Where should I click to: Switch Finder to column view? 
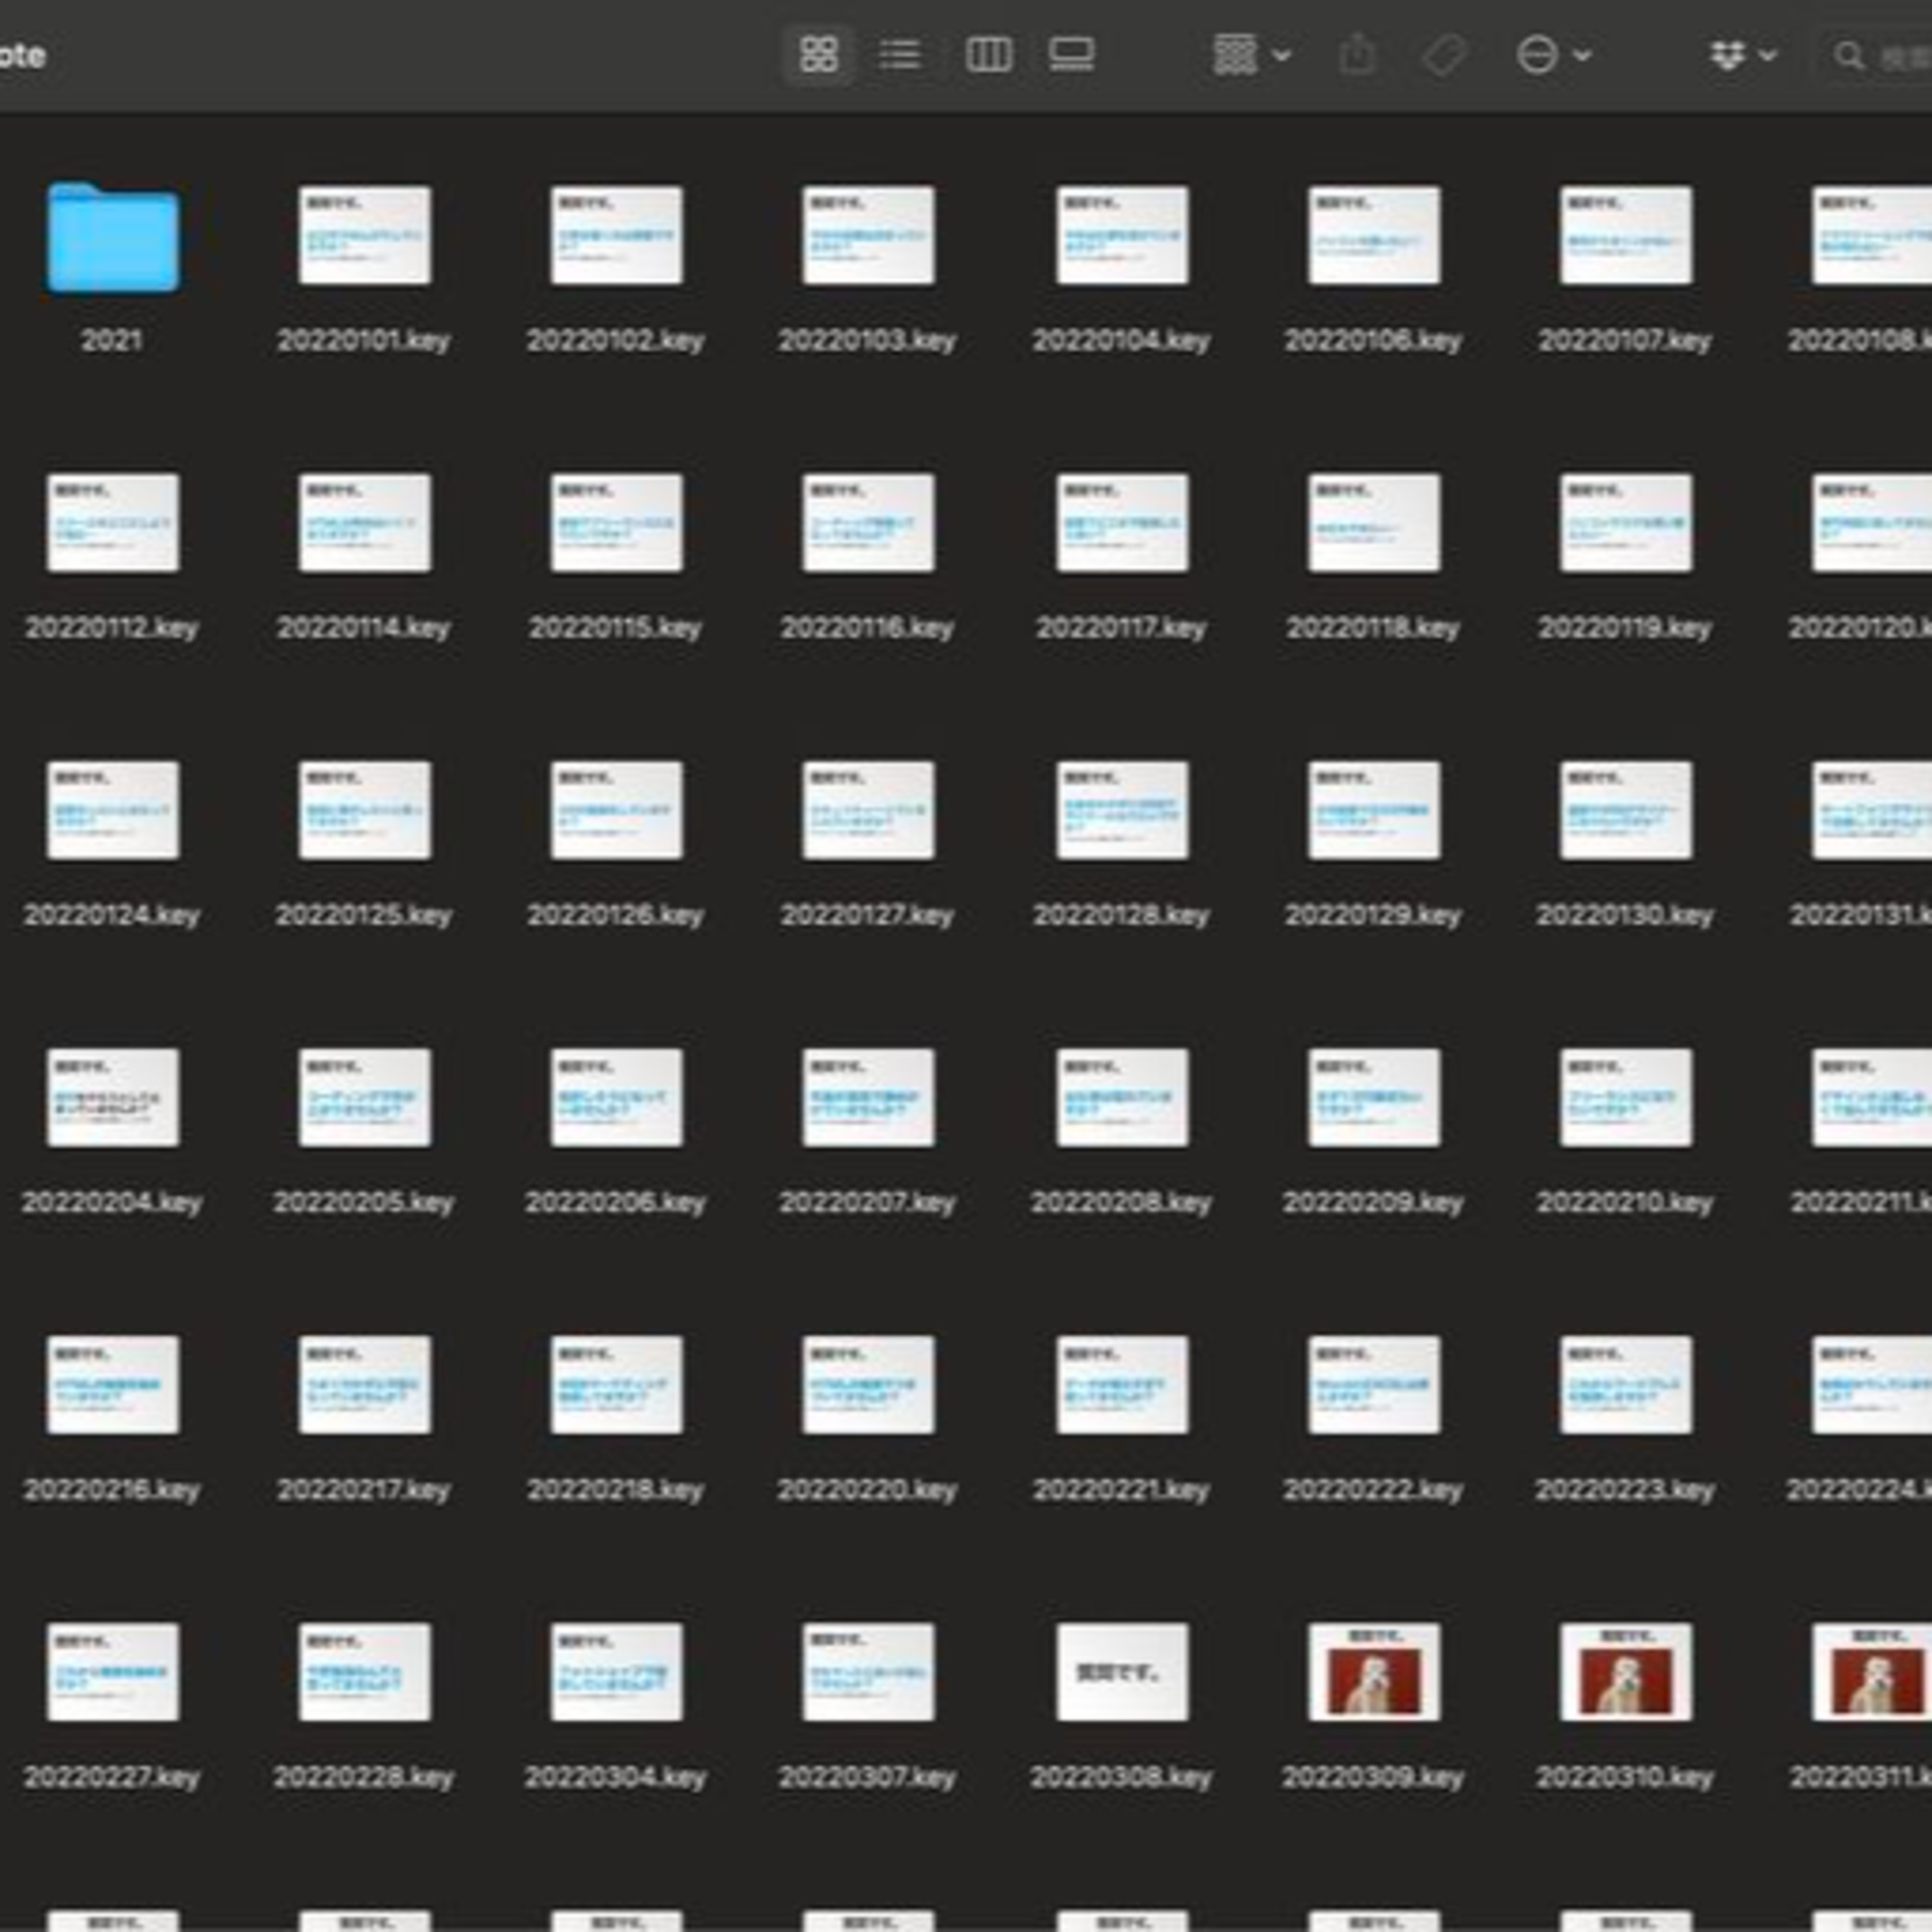point(988,55)
